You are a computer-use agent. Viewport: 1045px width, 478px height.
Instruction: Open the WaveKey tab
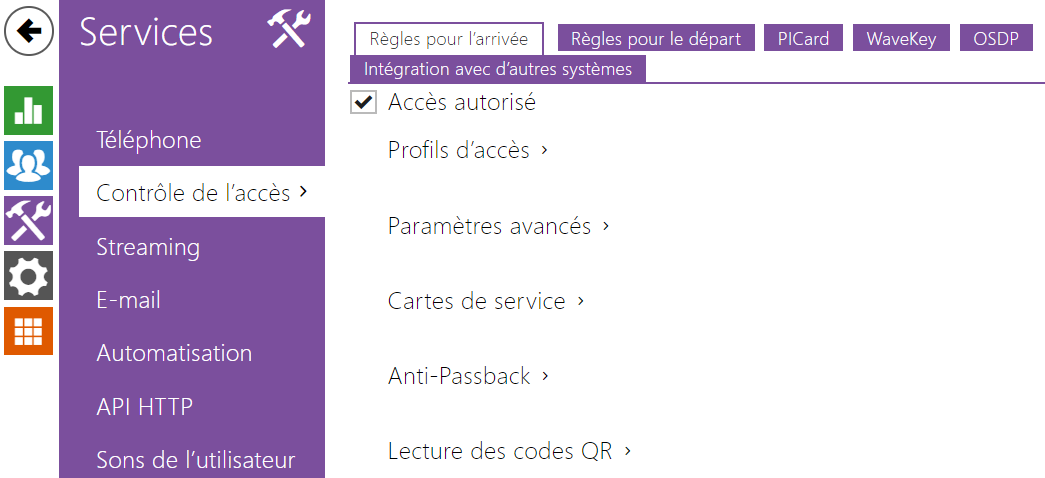[x=901, y=39]
